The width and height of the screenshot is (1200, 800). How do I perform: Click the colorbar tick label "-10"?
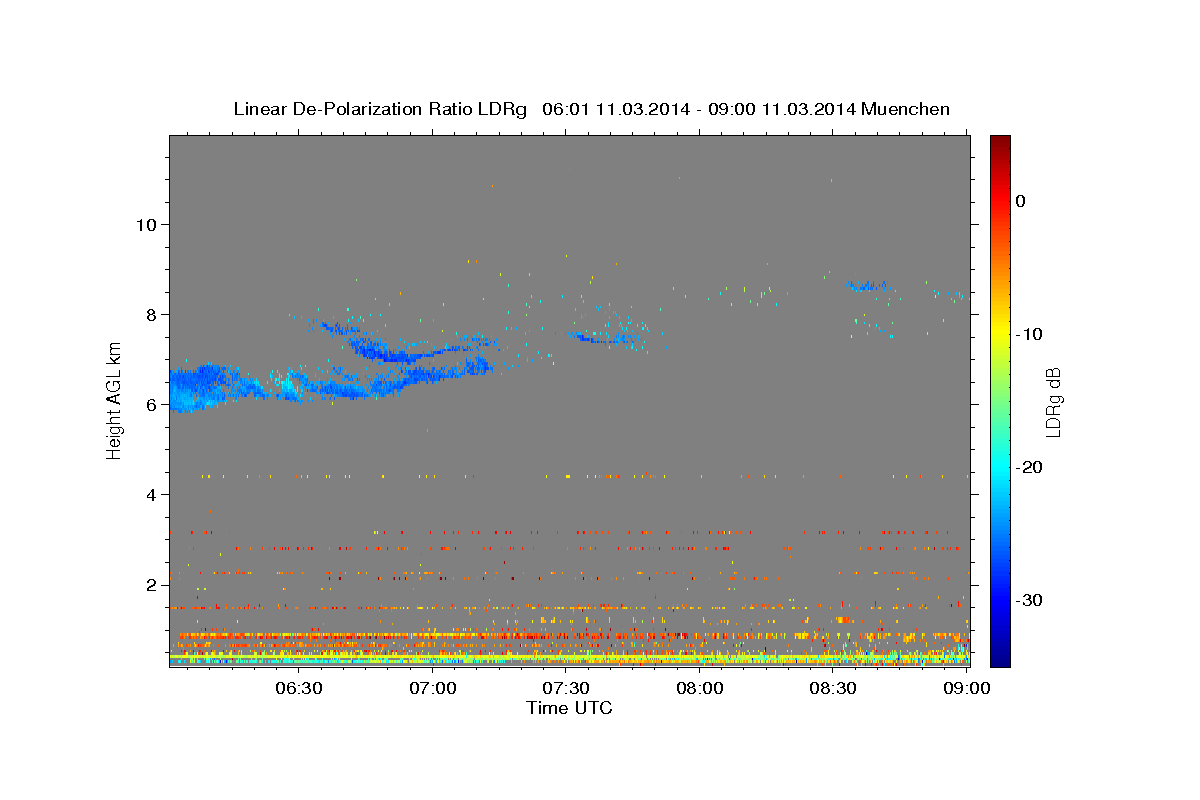tap(1030, 334)
